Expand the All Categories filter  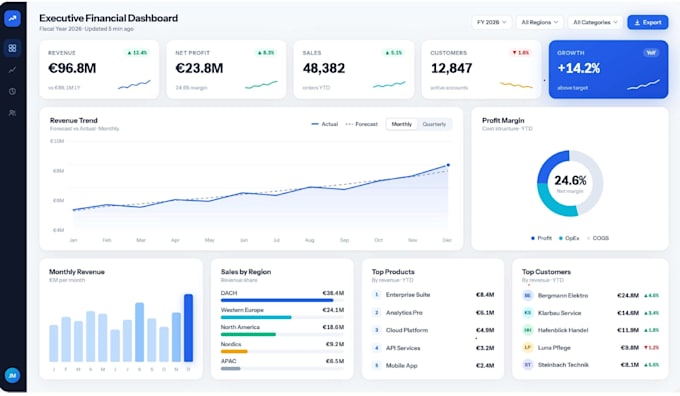tap(595, 22)
